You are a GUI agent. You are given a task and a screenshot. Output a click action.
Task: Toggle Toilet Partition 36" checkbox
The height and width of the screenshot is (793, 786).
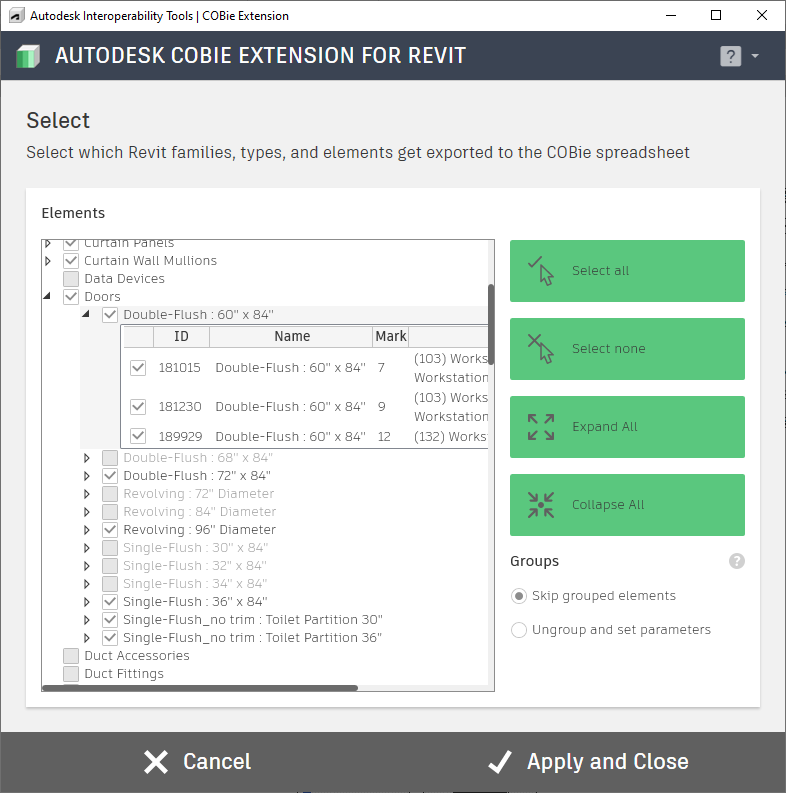tap(110, 638)
